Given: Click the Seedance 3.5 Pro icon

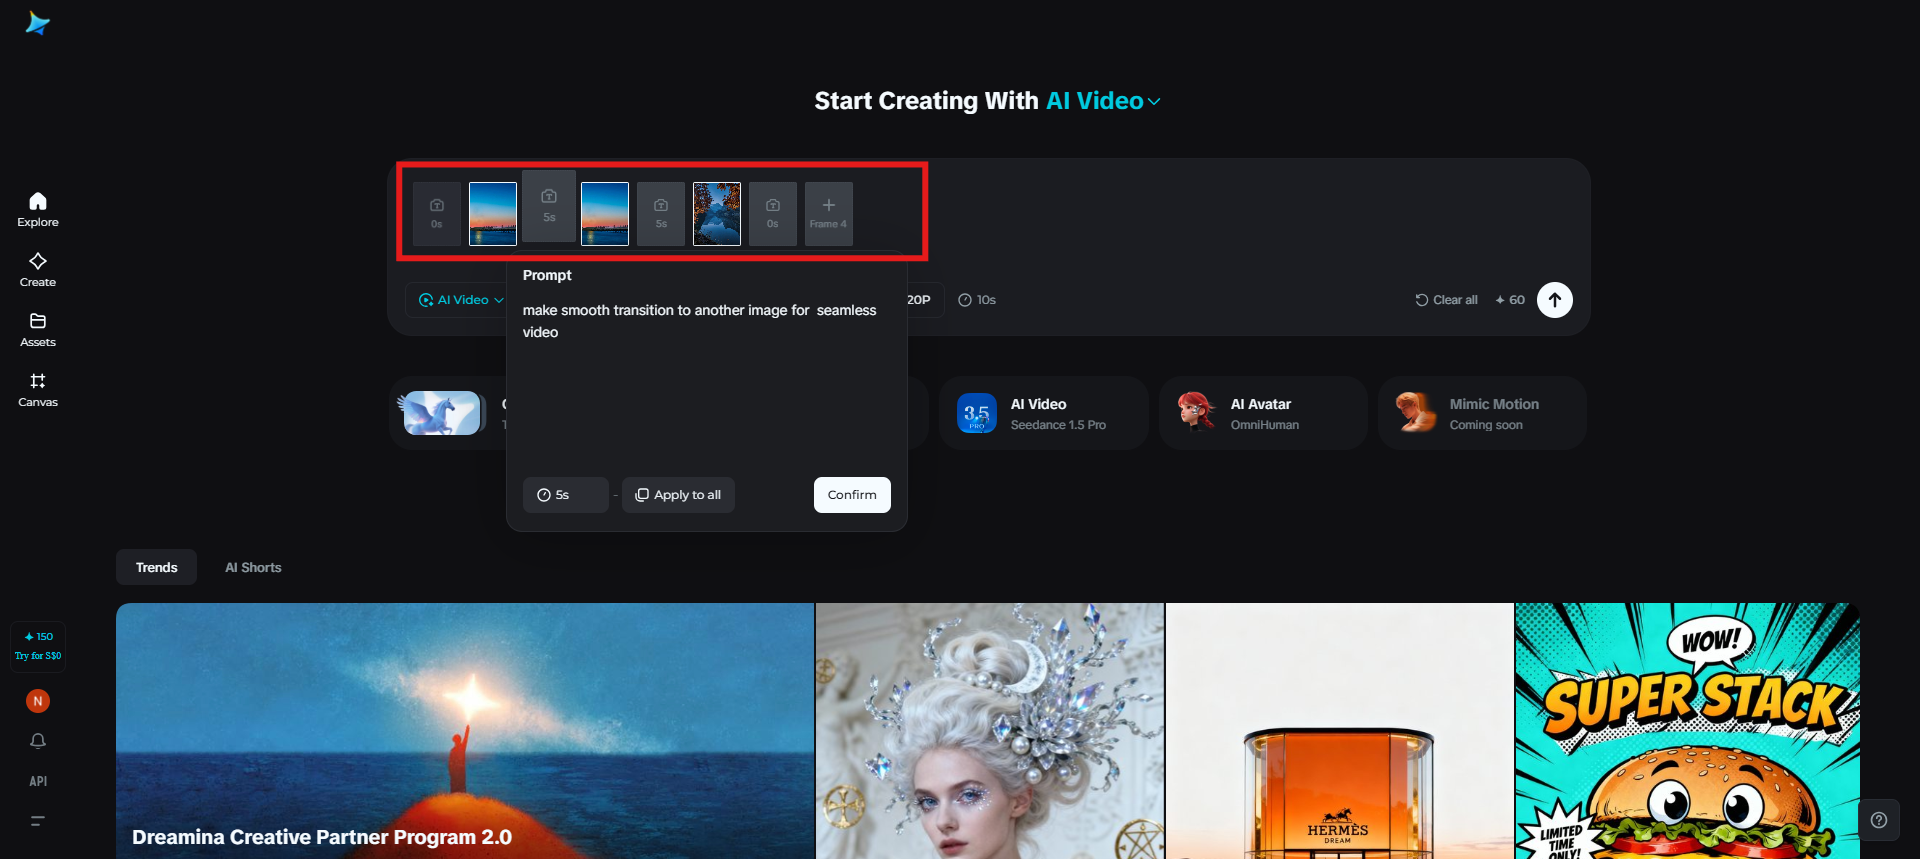Looking at the screenshot, I should pyautogui.click(x=977, y=413).
